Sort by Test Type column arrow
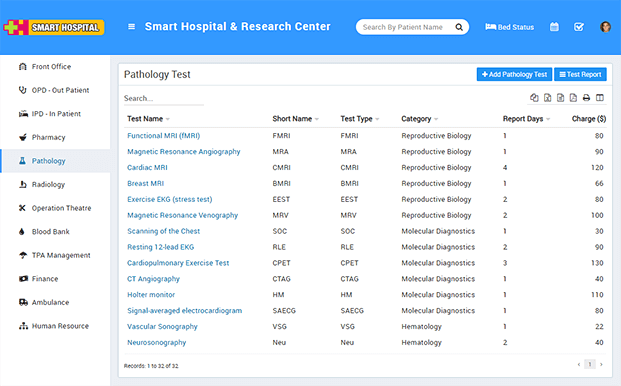The height and width of the screenshot is (386, 621). tap(377, 119)
